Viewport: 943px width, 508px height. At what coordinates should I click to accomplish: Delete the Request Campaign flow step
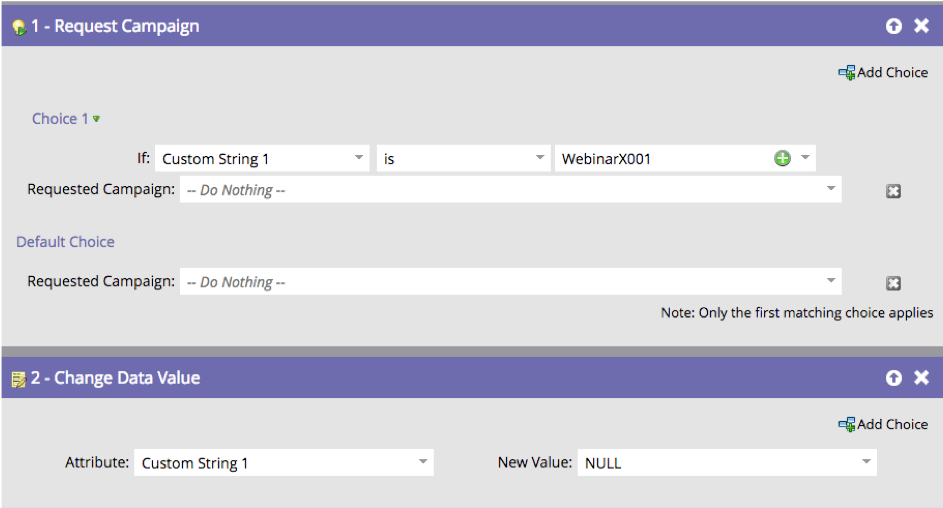(921, 26)
